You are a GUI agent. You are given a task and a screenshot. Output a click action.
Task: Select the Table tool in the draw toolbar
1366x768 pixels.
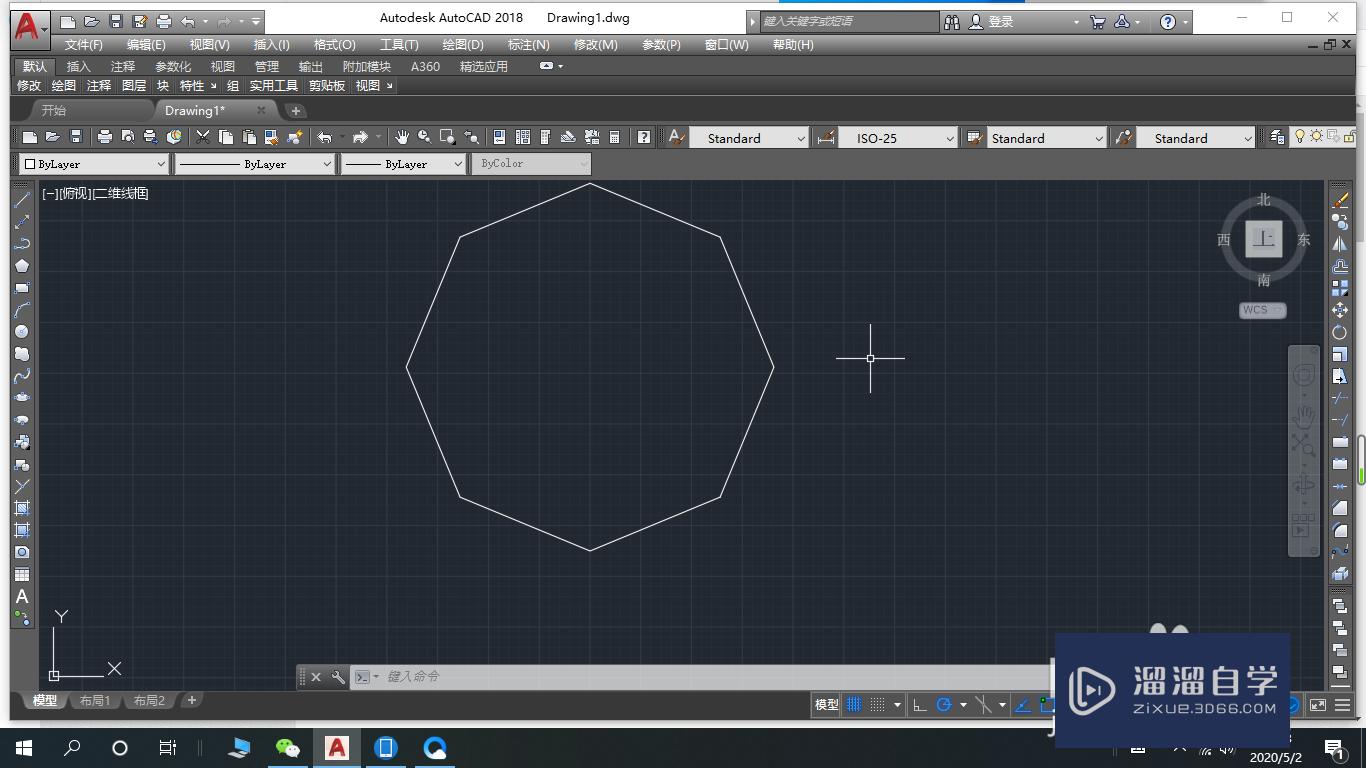[22, 574]
